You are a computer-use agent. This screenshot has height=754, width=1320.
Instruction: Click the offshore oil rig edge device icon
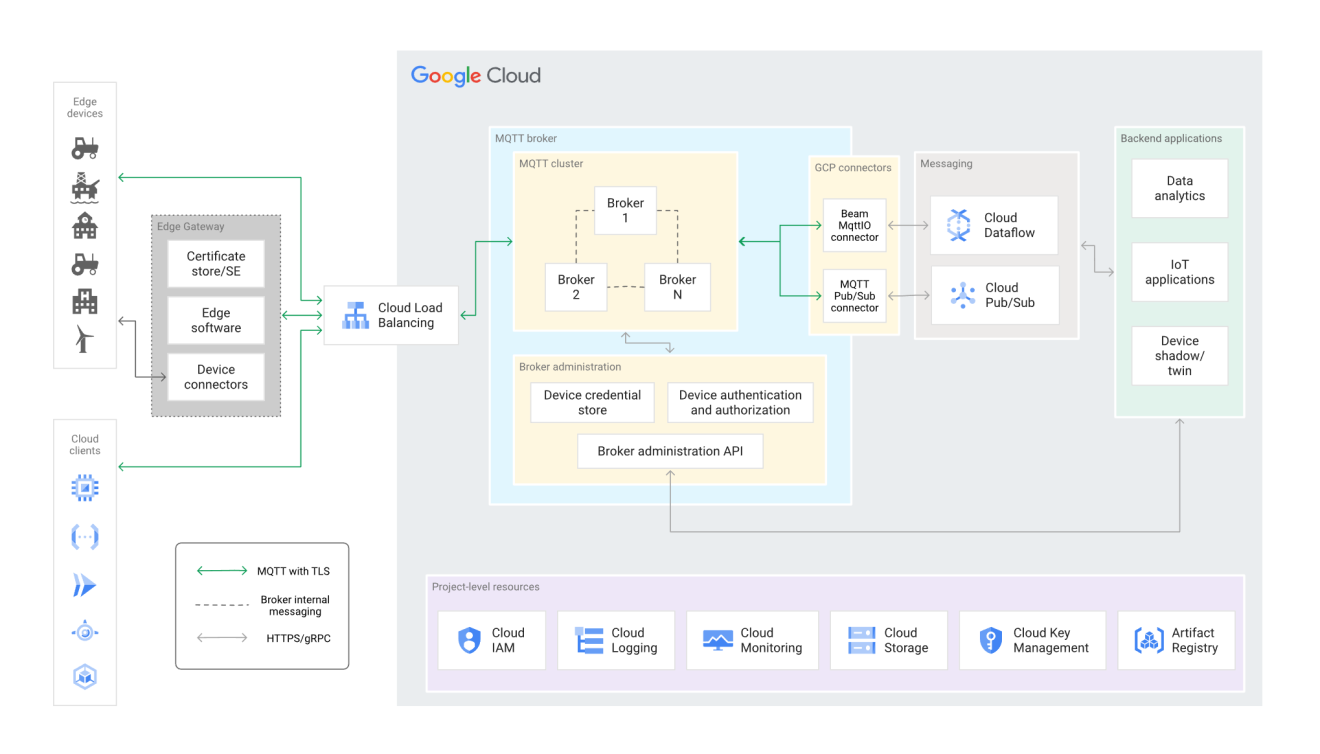pos(85,187)
